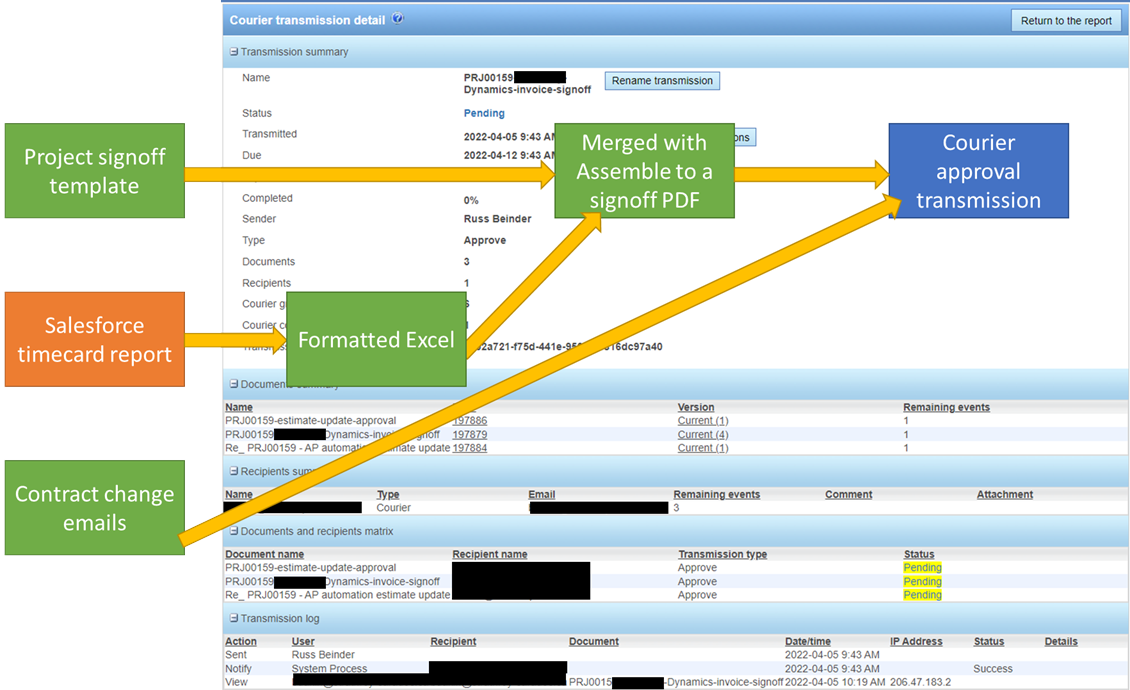This screenshot has width=1130, height=690.
Task: Select the orange Salesforce timecard report box
Action: 94,339
